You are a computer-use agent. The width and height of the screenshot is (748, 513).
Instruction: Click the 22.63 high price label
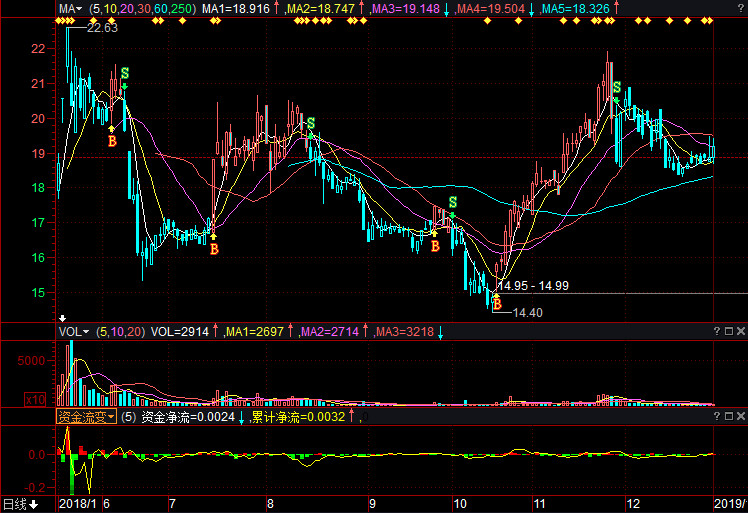[x=102, y=28]
